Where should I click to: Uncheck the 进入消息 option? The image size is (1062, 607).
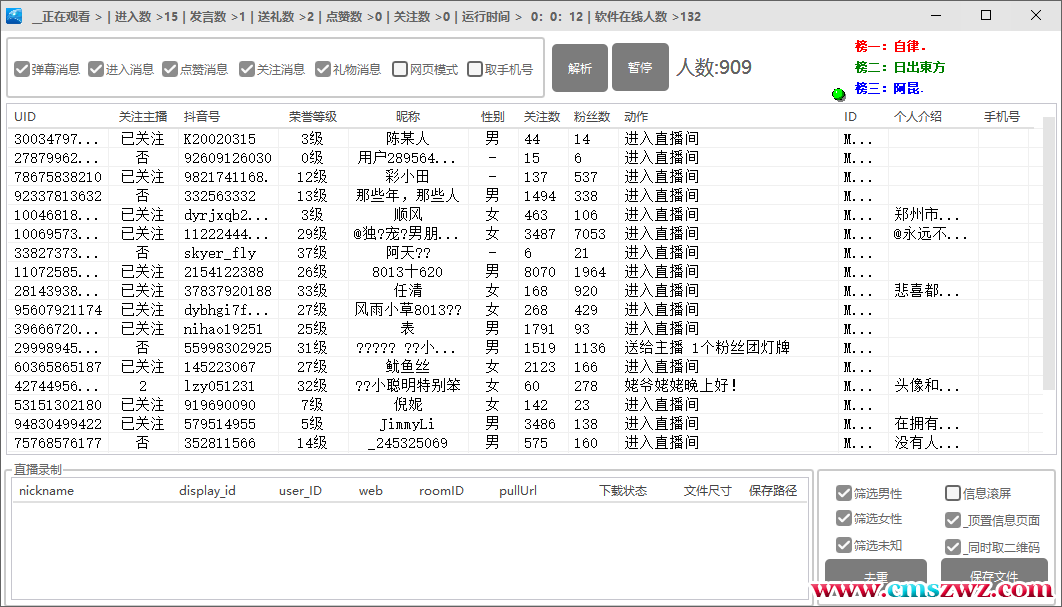click(x=96, y=70)
